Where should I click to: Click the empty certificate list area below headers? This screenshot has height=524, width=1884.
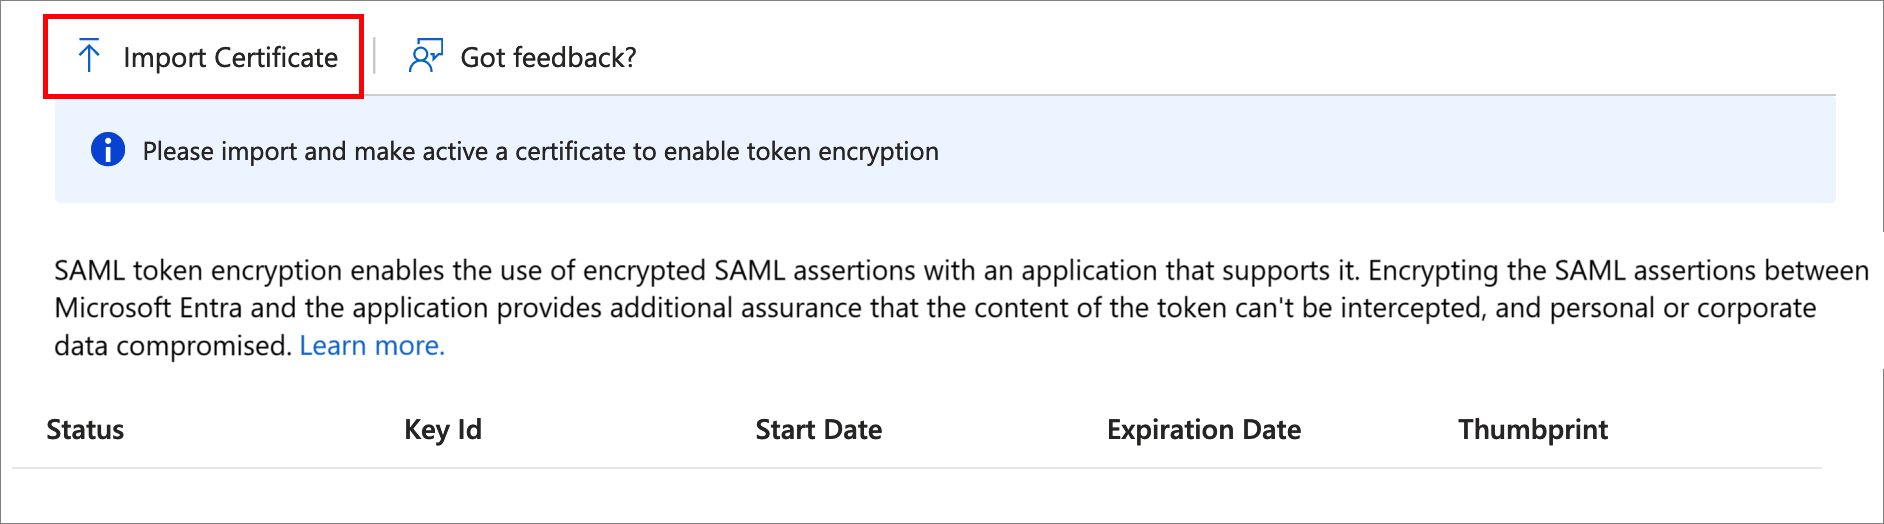900,494
